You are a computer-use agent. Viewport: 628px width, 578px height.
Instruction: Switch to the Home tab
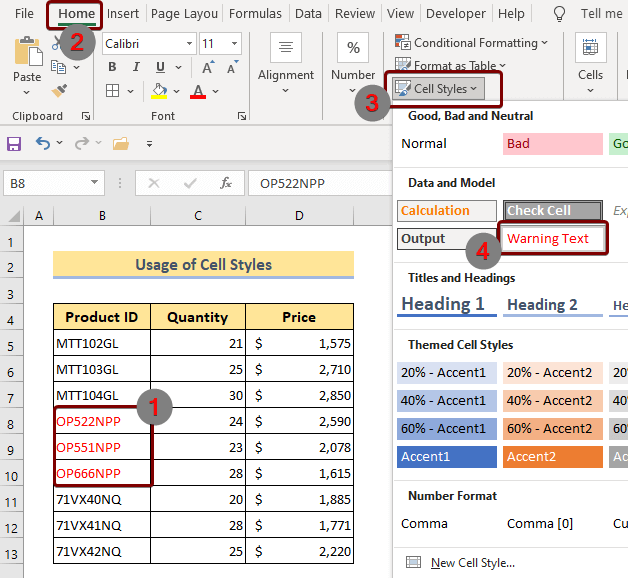click(x=76, y=14)
